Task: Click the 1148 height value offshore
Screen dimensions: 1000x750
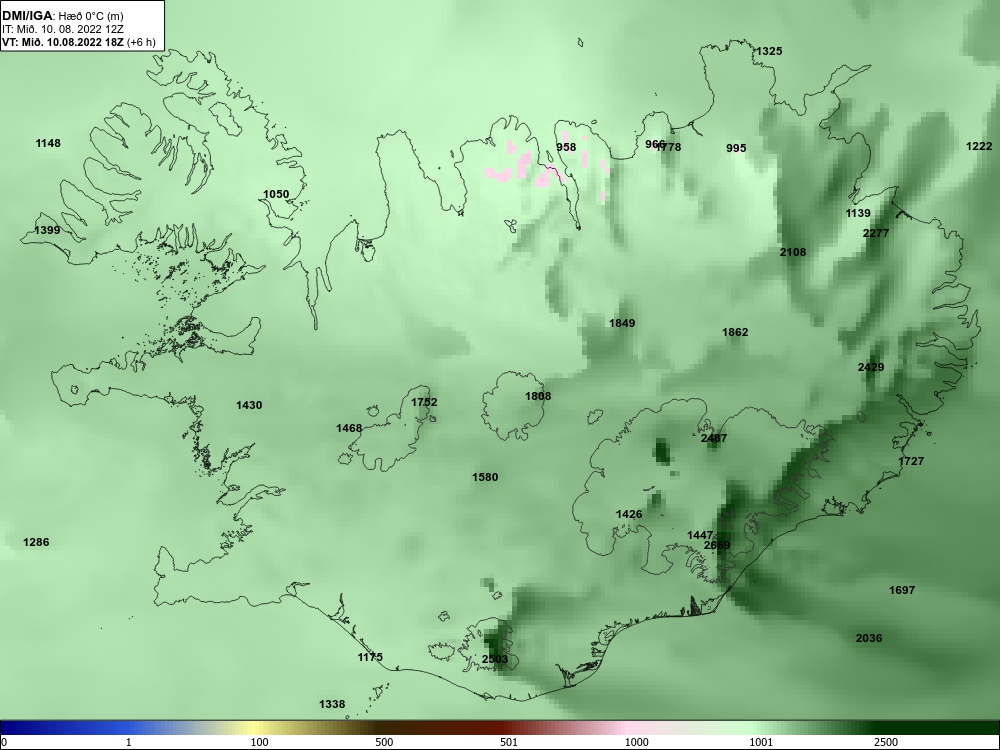Action: tap(48, 143)
